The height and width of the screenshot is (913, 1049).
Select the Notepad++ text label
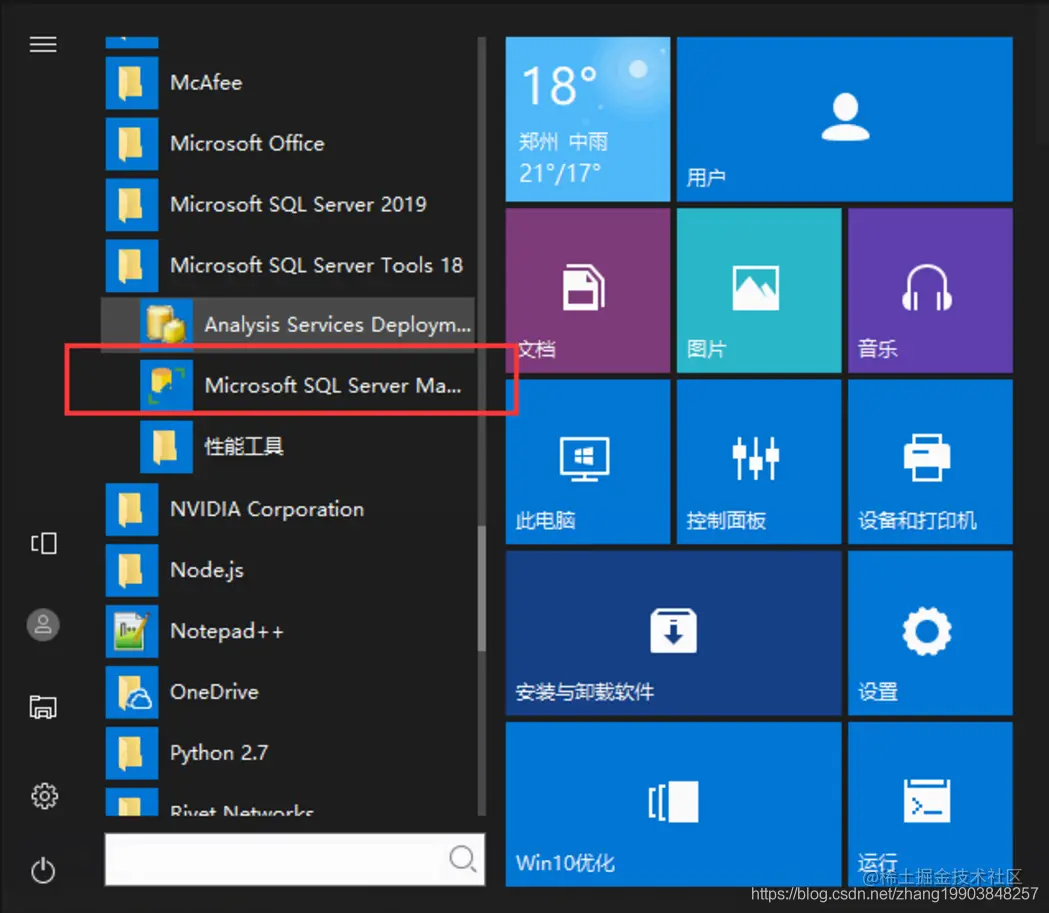coord(227,631)
